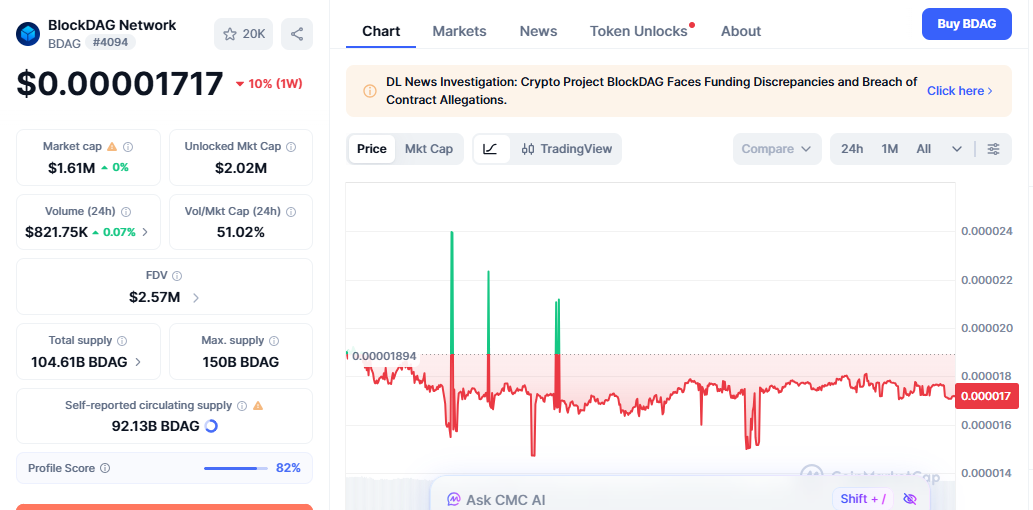The height and width of the screenshot is (510, 1033).
Task: Switch to TradingView candlestick chart
Action: [566, 149]
